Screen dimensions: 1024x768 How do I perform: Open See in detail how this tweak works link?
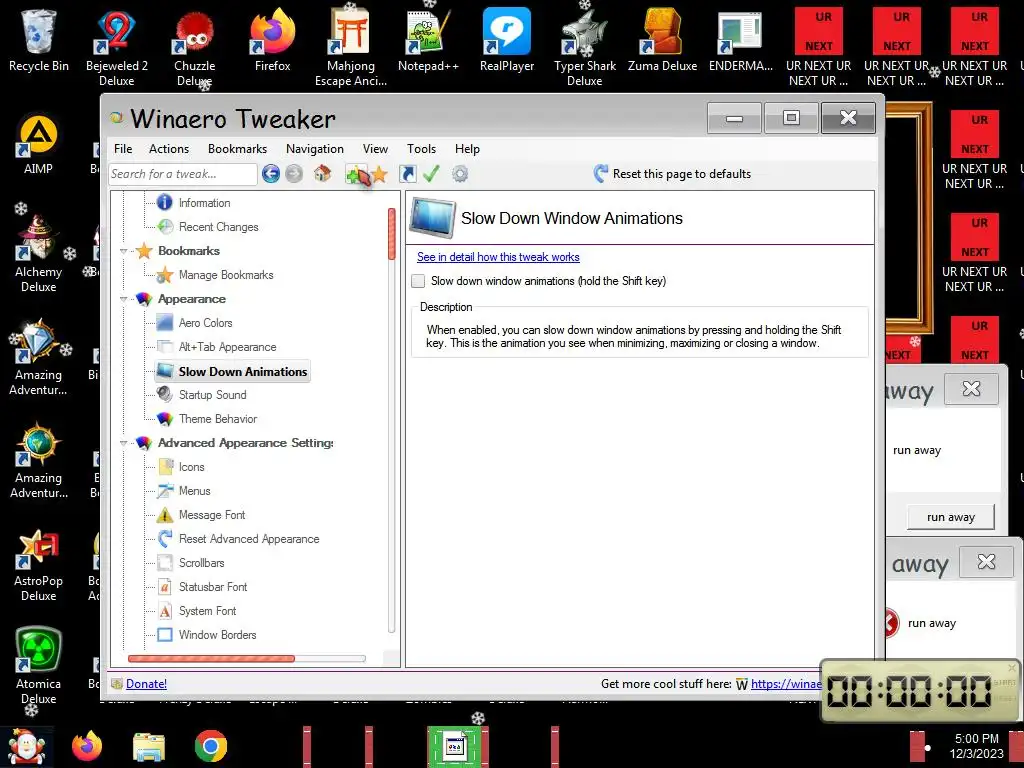click(498, 257)
